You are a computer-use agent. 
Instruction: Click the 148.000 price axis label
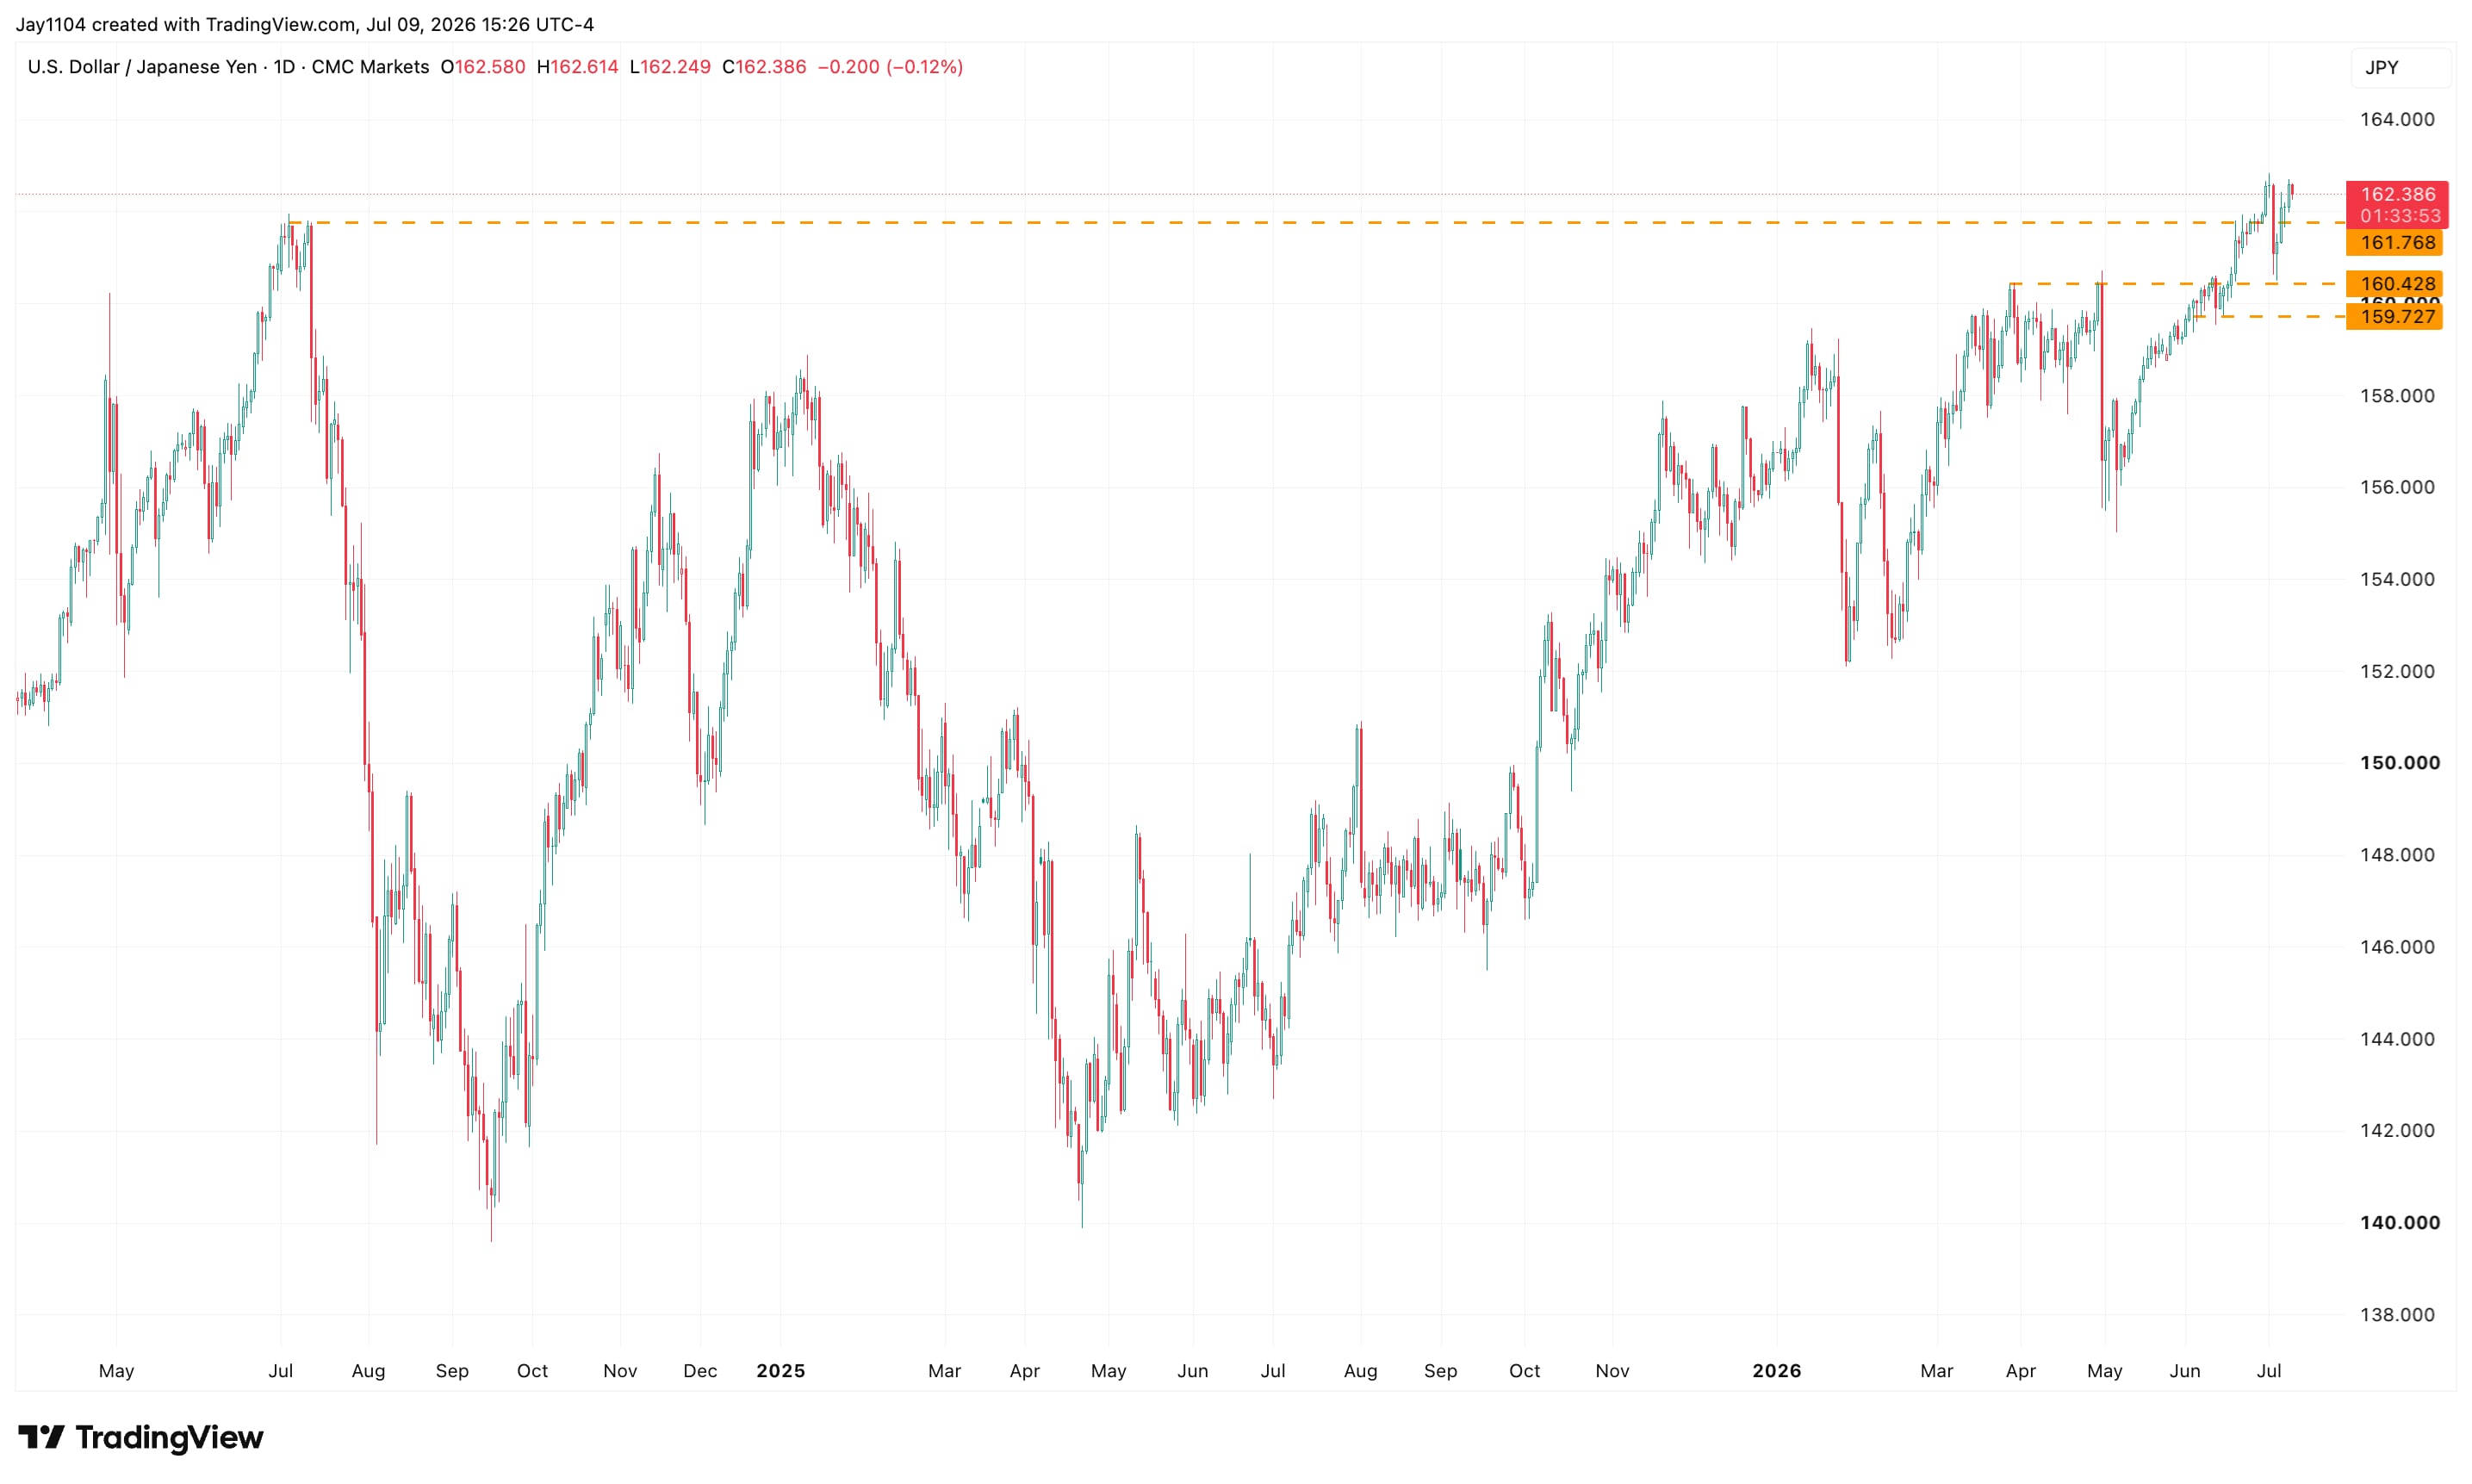tap(2397, 855)
